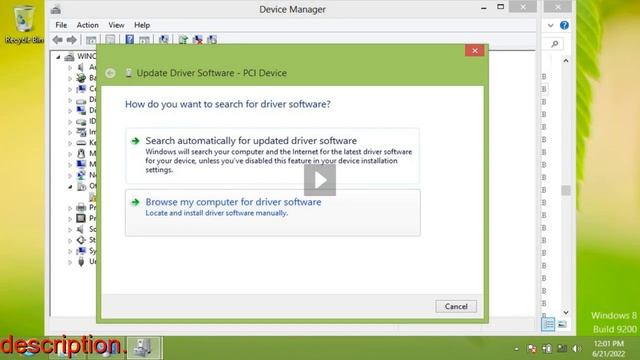
Task: Select the Display adapters icon in tree
Action: (x=81, y=110)
